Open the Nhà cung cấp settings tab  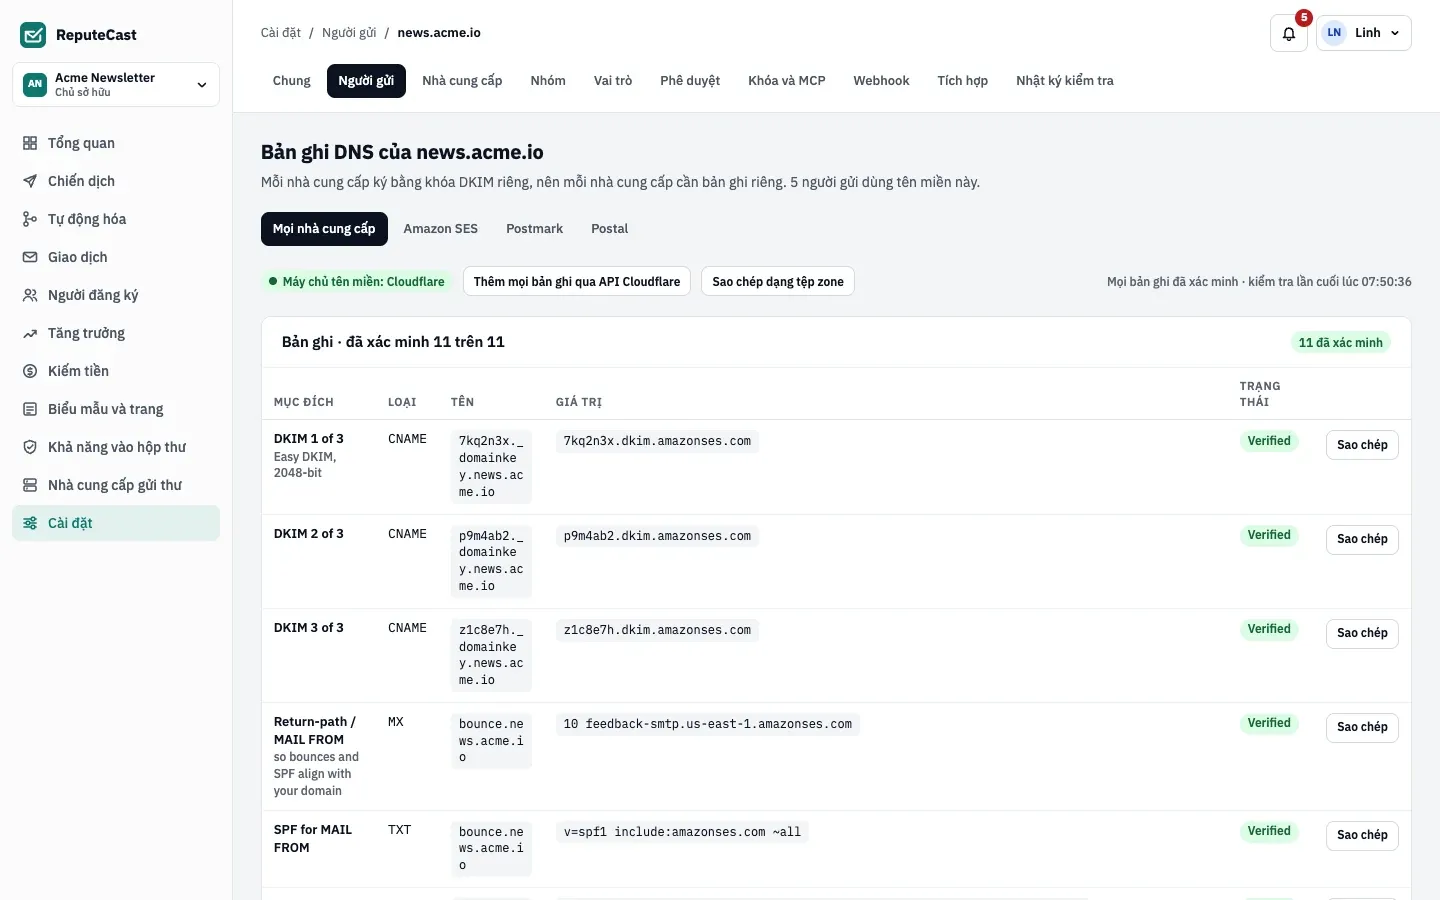[462, 81]
